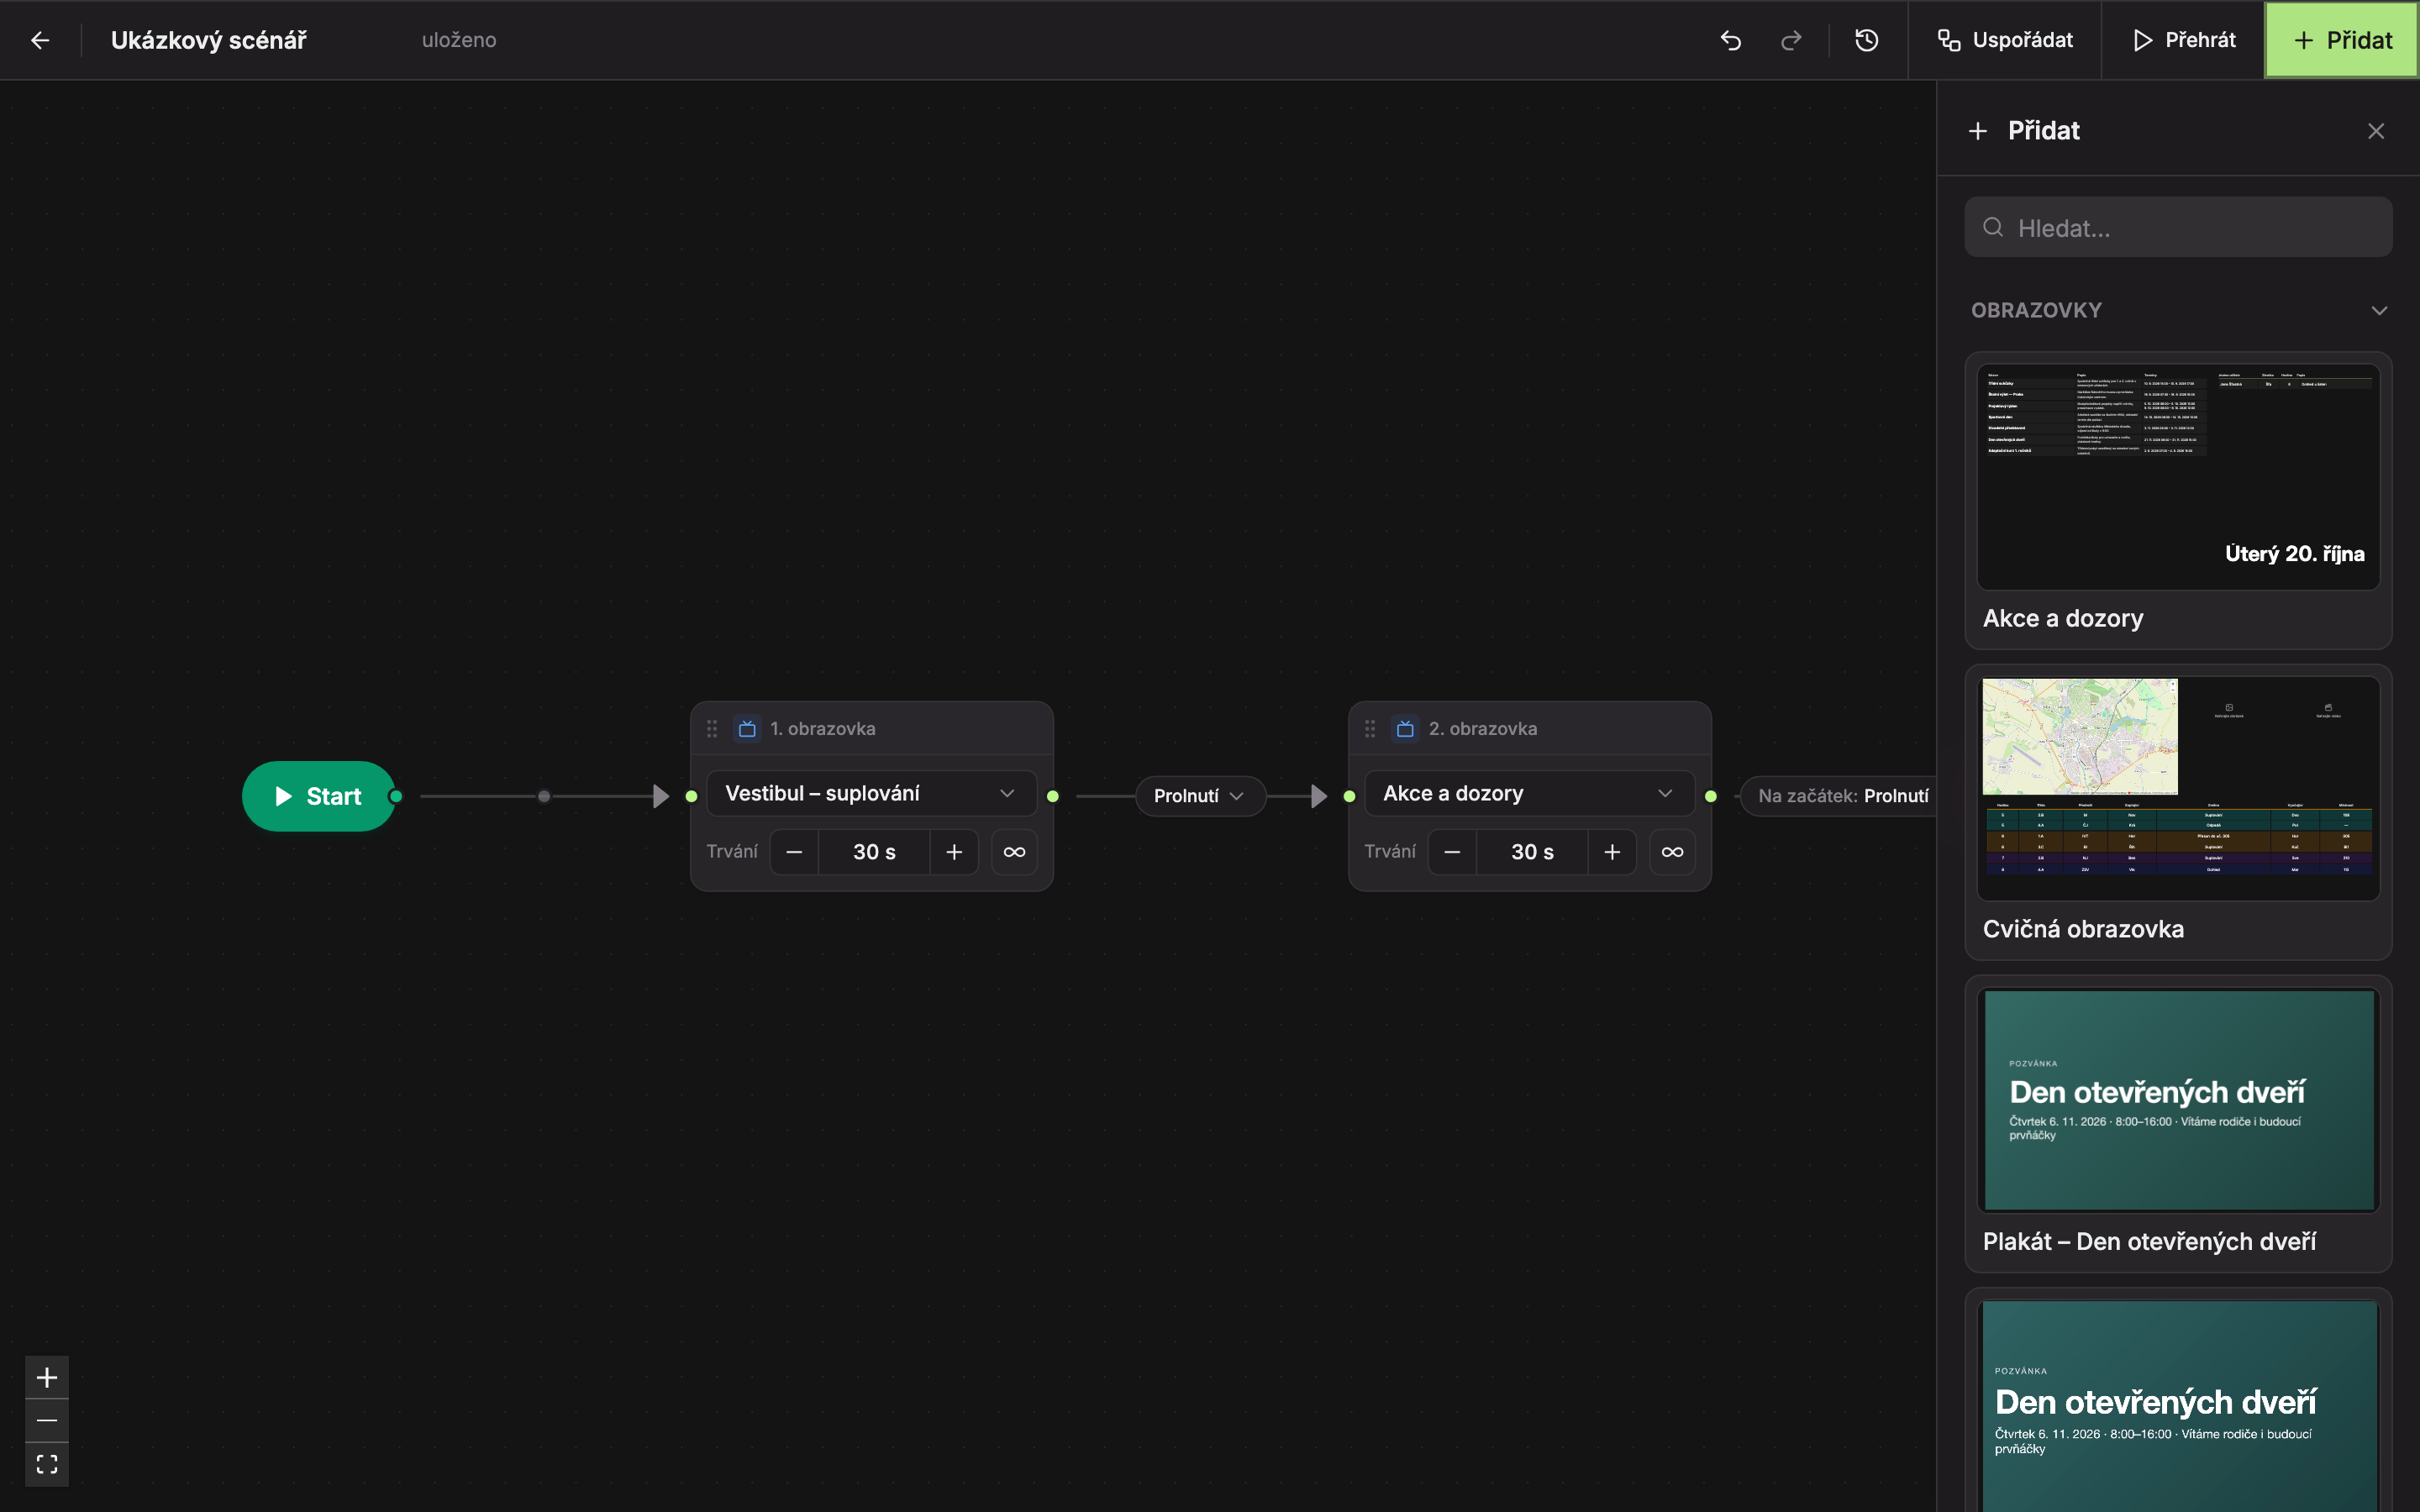Grab drag handle of 2. obrazovka
The image size is (2420, 1512).
1370,729
